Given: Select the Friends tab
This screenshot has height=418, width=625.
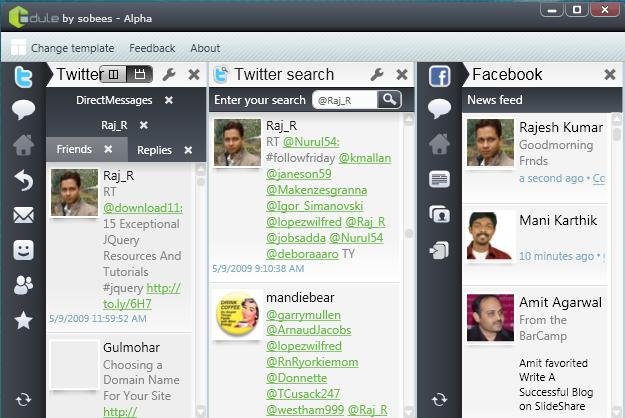Looking at the screenshot, I should [74, 149].
